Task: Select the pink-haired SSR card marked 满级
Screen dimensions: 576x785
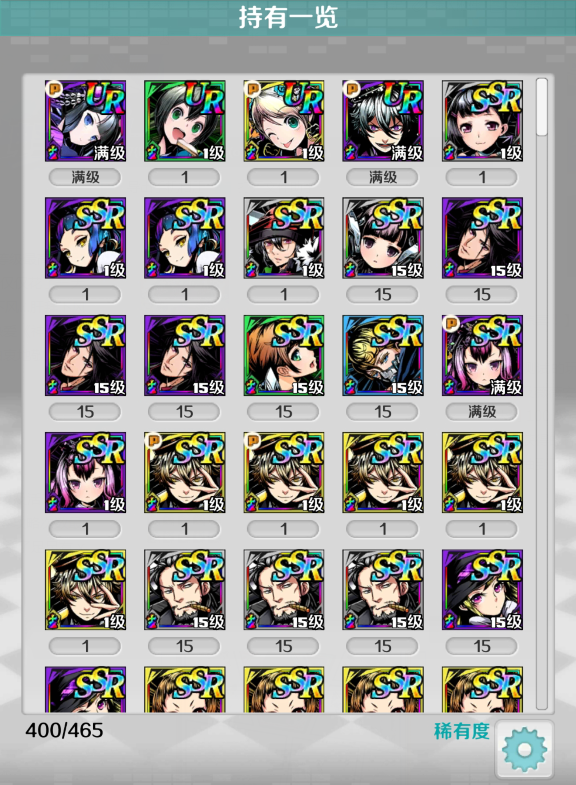Action: tap(482, 355)
